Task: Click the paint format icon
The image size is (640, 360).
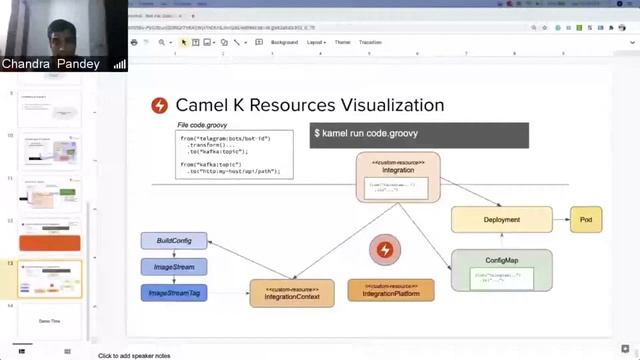Action: tap(146, 42)
